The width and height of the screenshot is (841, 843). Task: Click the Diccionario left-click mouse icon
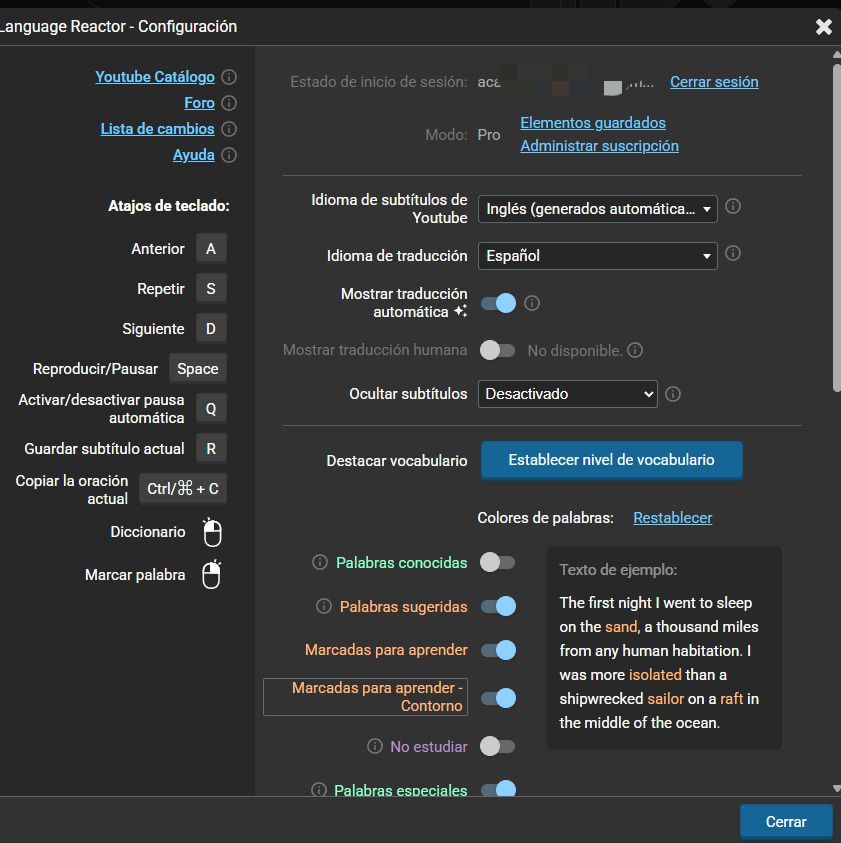[x=212, y=532]
